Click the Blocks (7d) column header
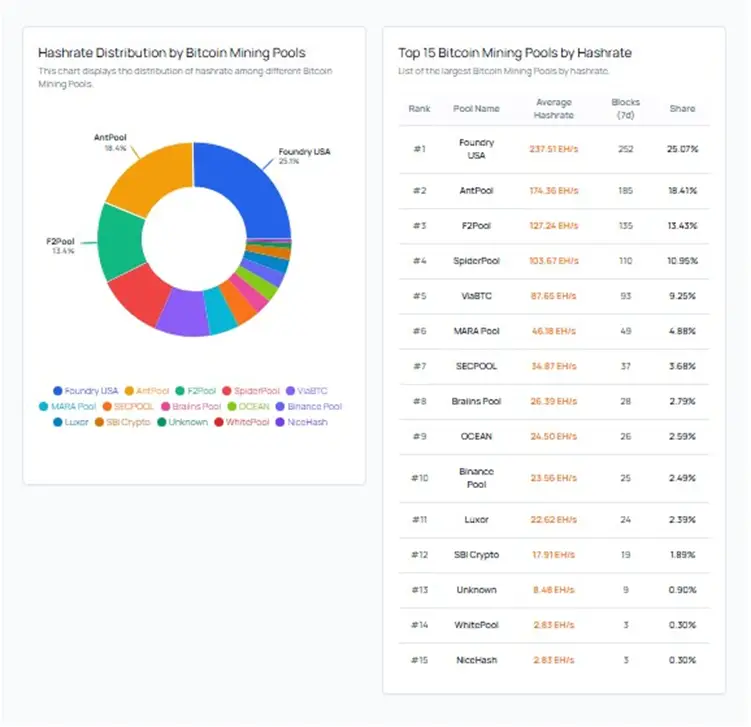The width and height of the screenshot is (751, 727). pyautogui.click(x=626, y=109)
